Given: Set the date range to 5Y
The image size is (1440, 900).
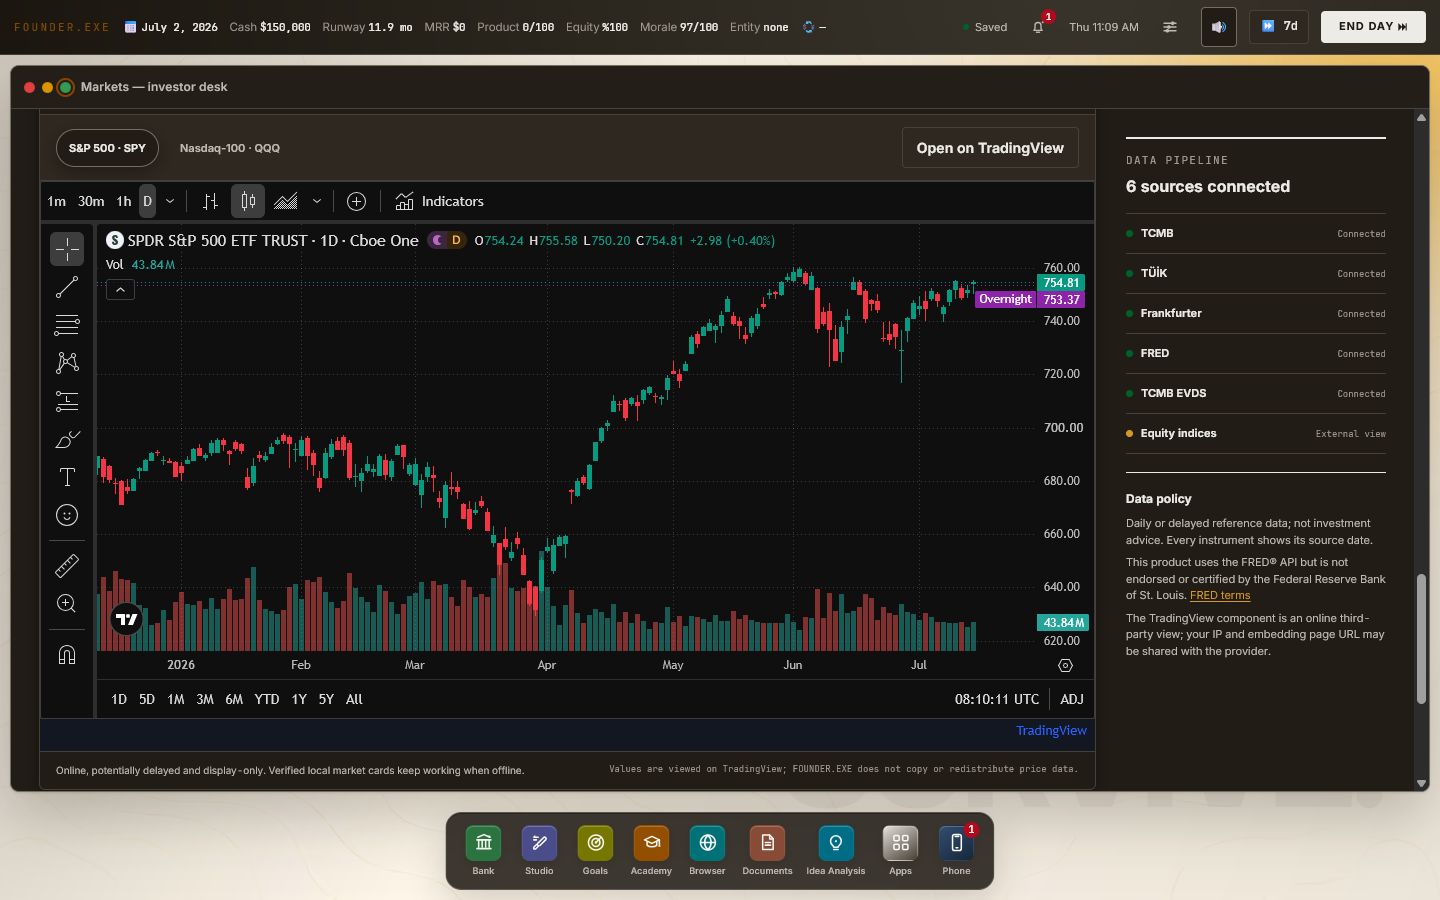Looking at the screenshot, I should coord(326,699).
